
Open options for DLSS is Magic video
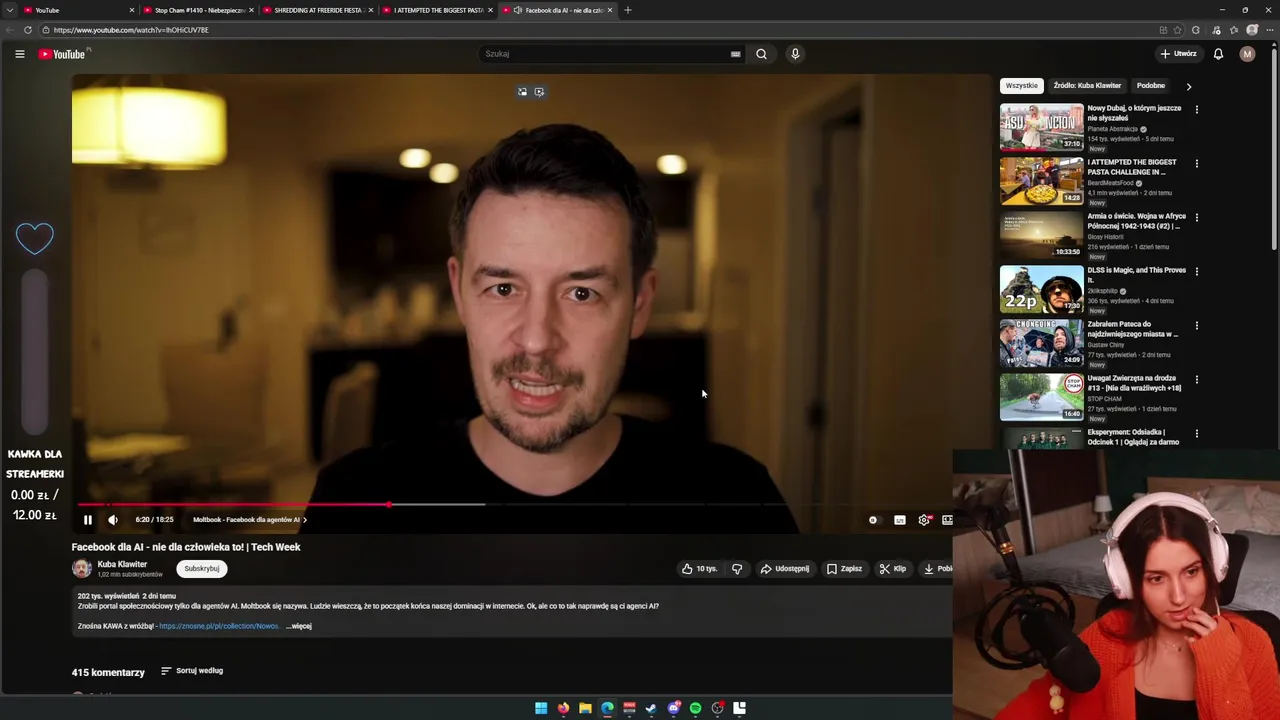[1197, 272]
